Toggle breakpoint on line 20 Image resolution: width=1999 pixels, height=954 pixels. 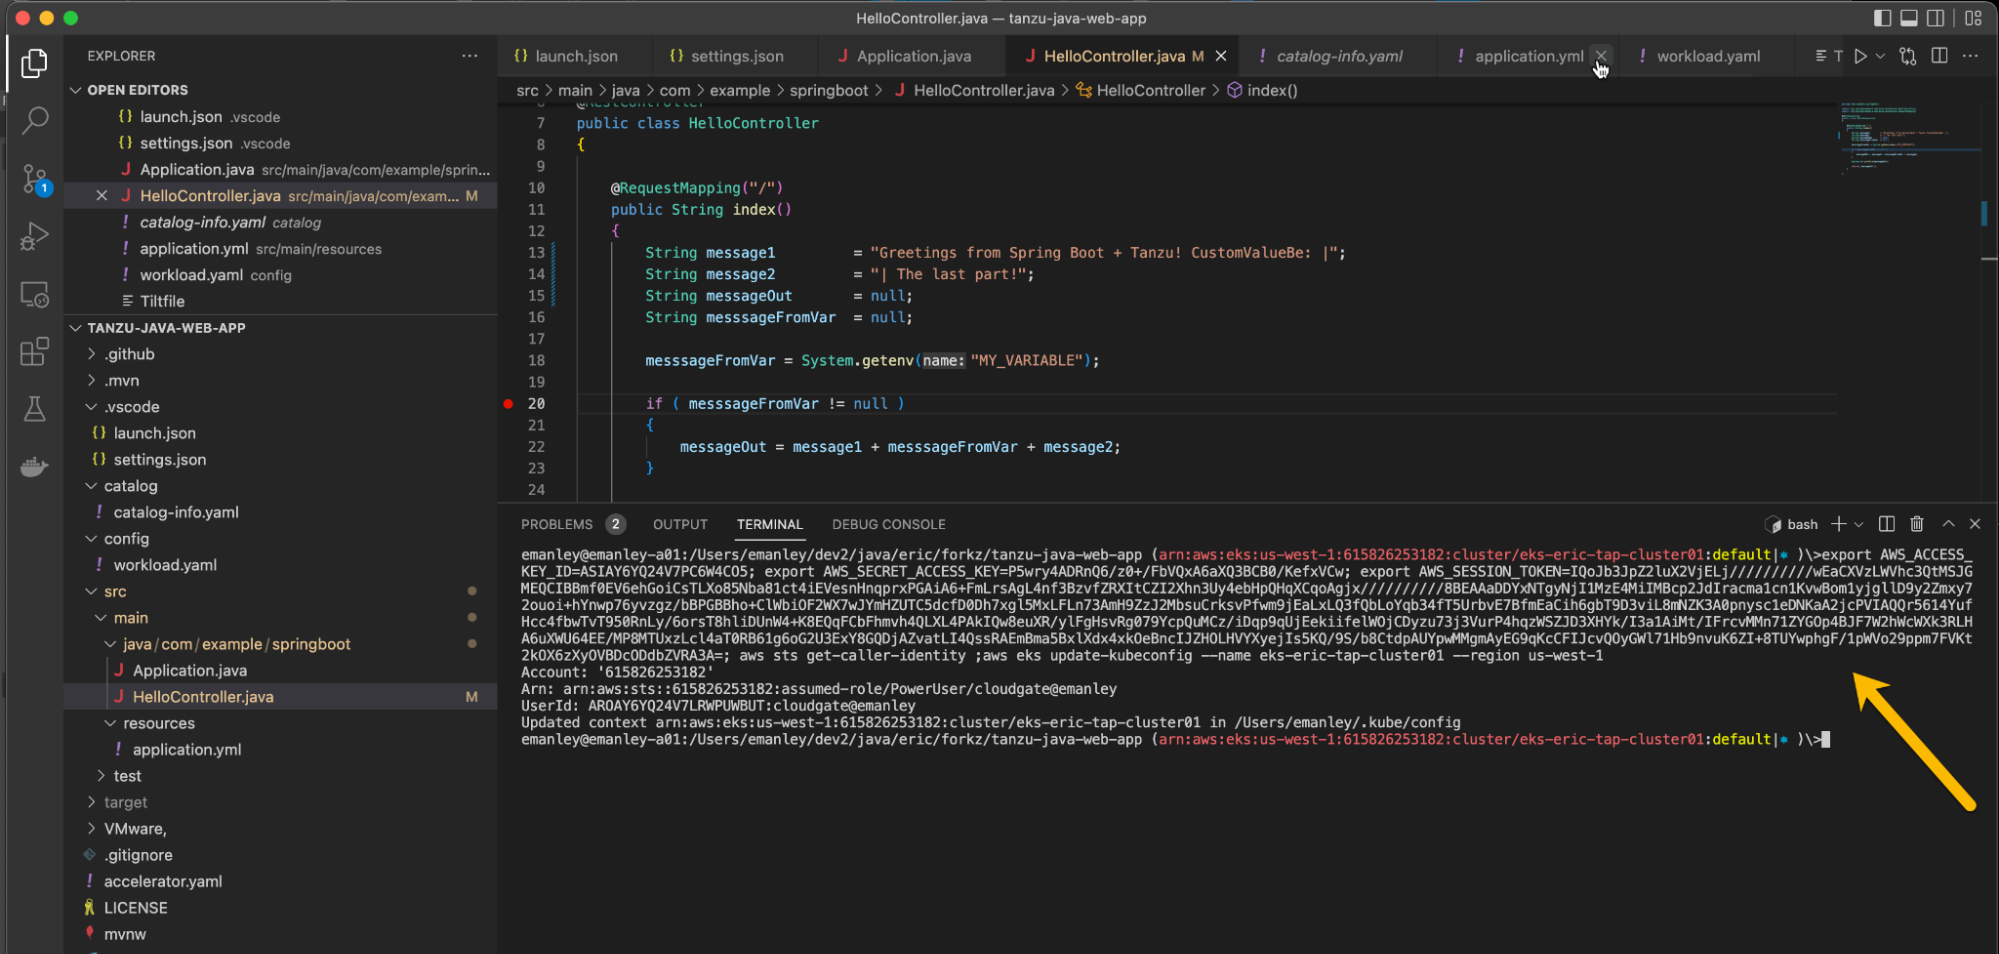click(x=508, y=404)
